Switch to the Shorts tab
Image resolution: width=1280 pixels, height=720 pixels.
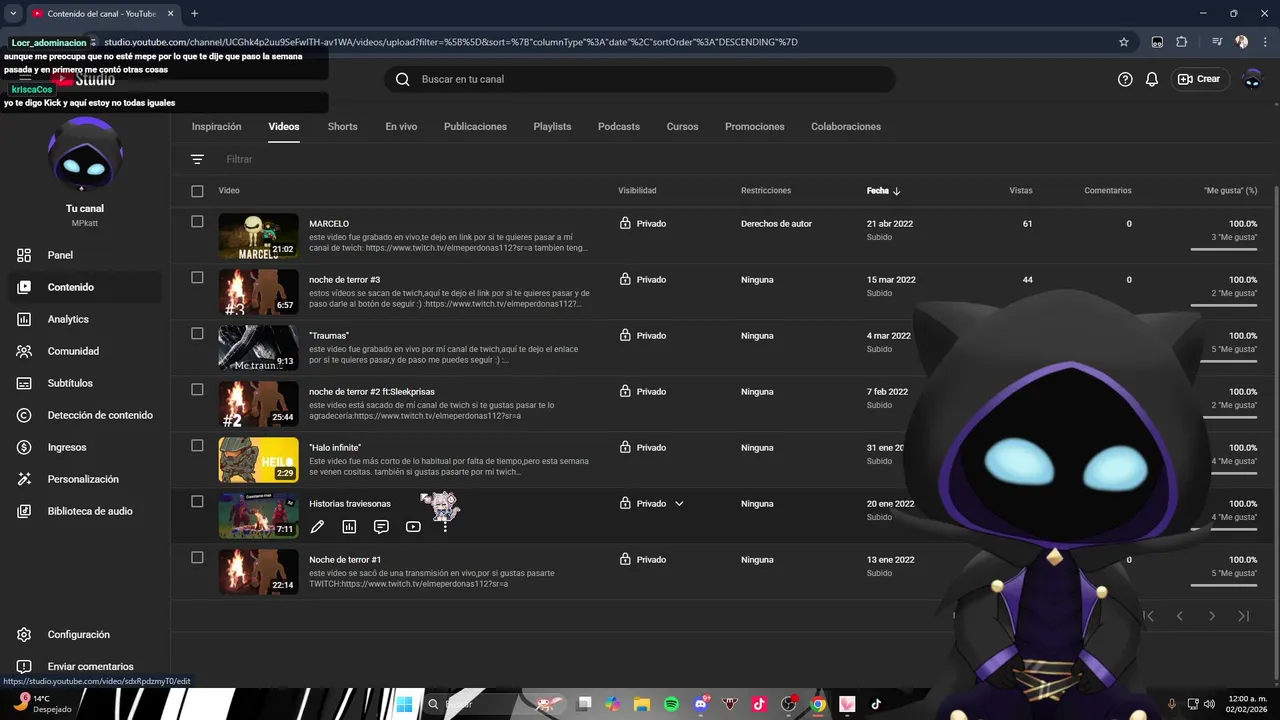[x=342, y=127]
